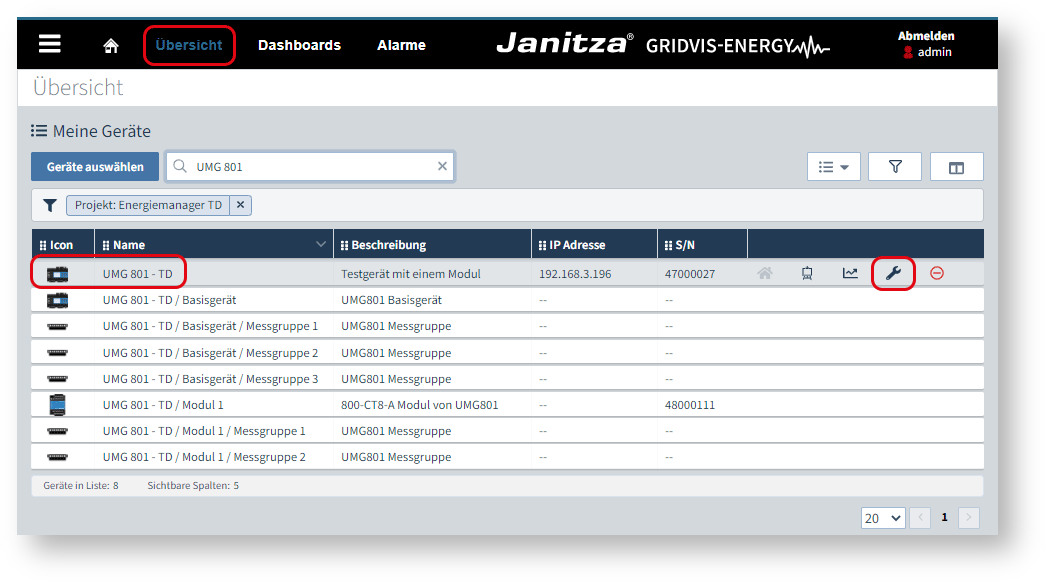Toggle the column layout view button
This screenshot has height=583, width=1046.
(x=956, y=167)
